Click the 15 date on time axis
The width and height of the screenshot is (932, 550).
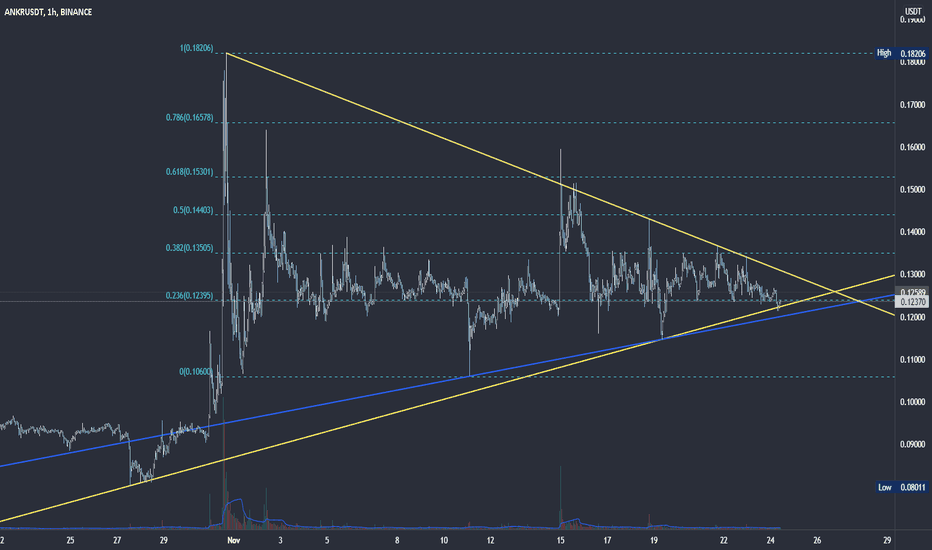[561, 540]
